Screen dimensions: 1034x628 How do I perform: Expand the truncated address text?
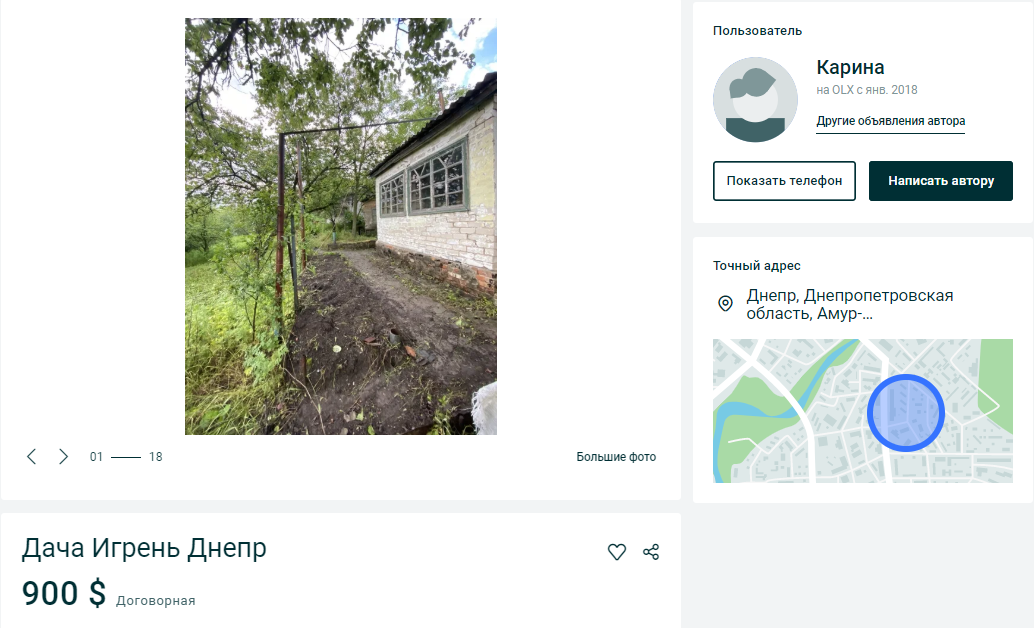tap(849, 304)
